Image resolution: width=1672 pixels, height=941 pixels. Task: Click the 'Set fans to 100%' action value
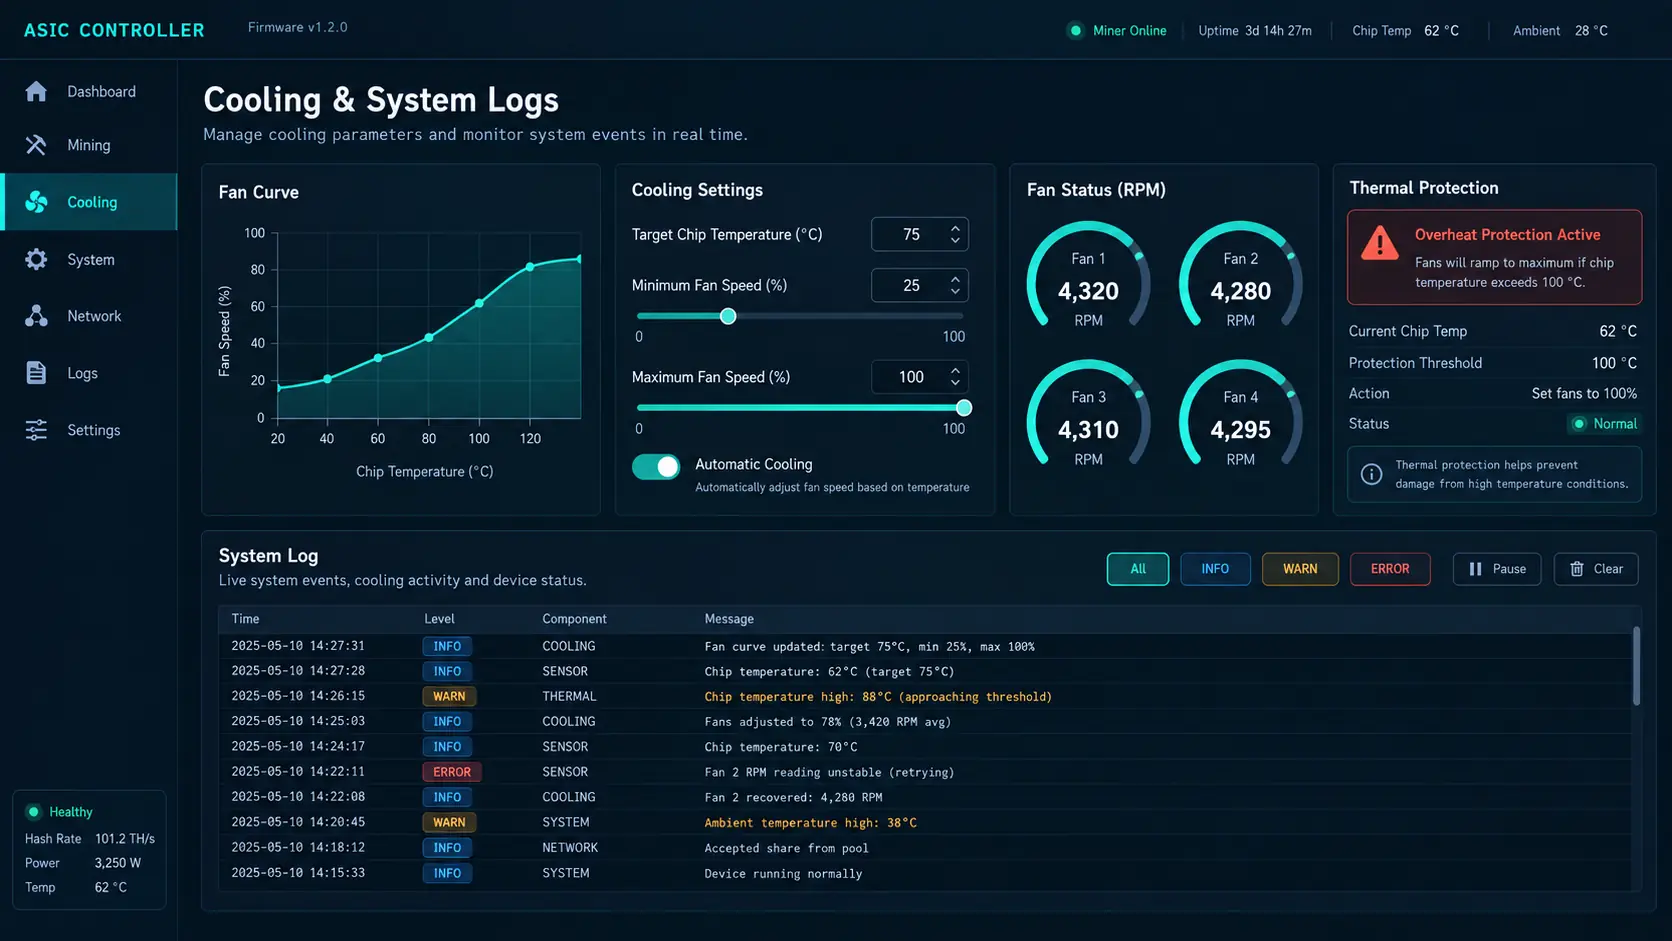tap(1584, 394)
